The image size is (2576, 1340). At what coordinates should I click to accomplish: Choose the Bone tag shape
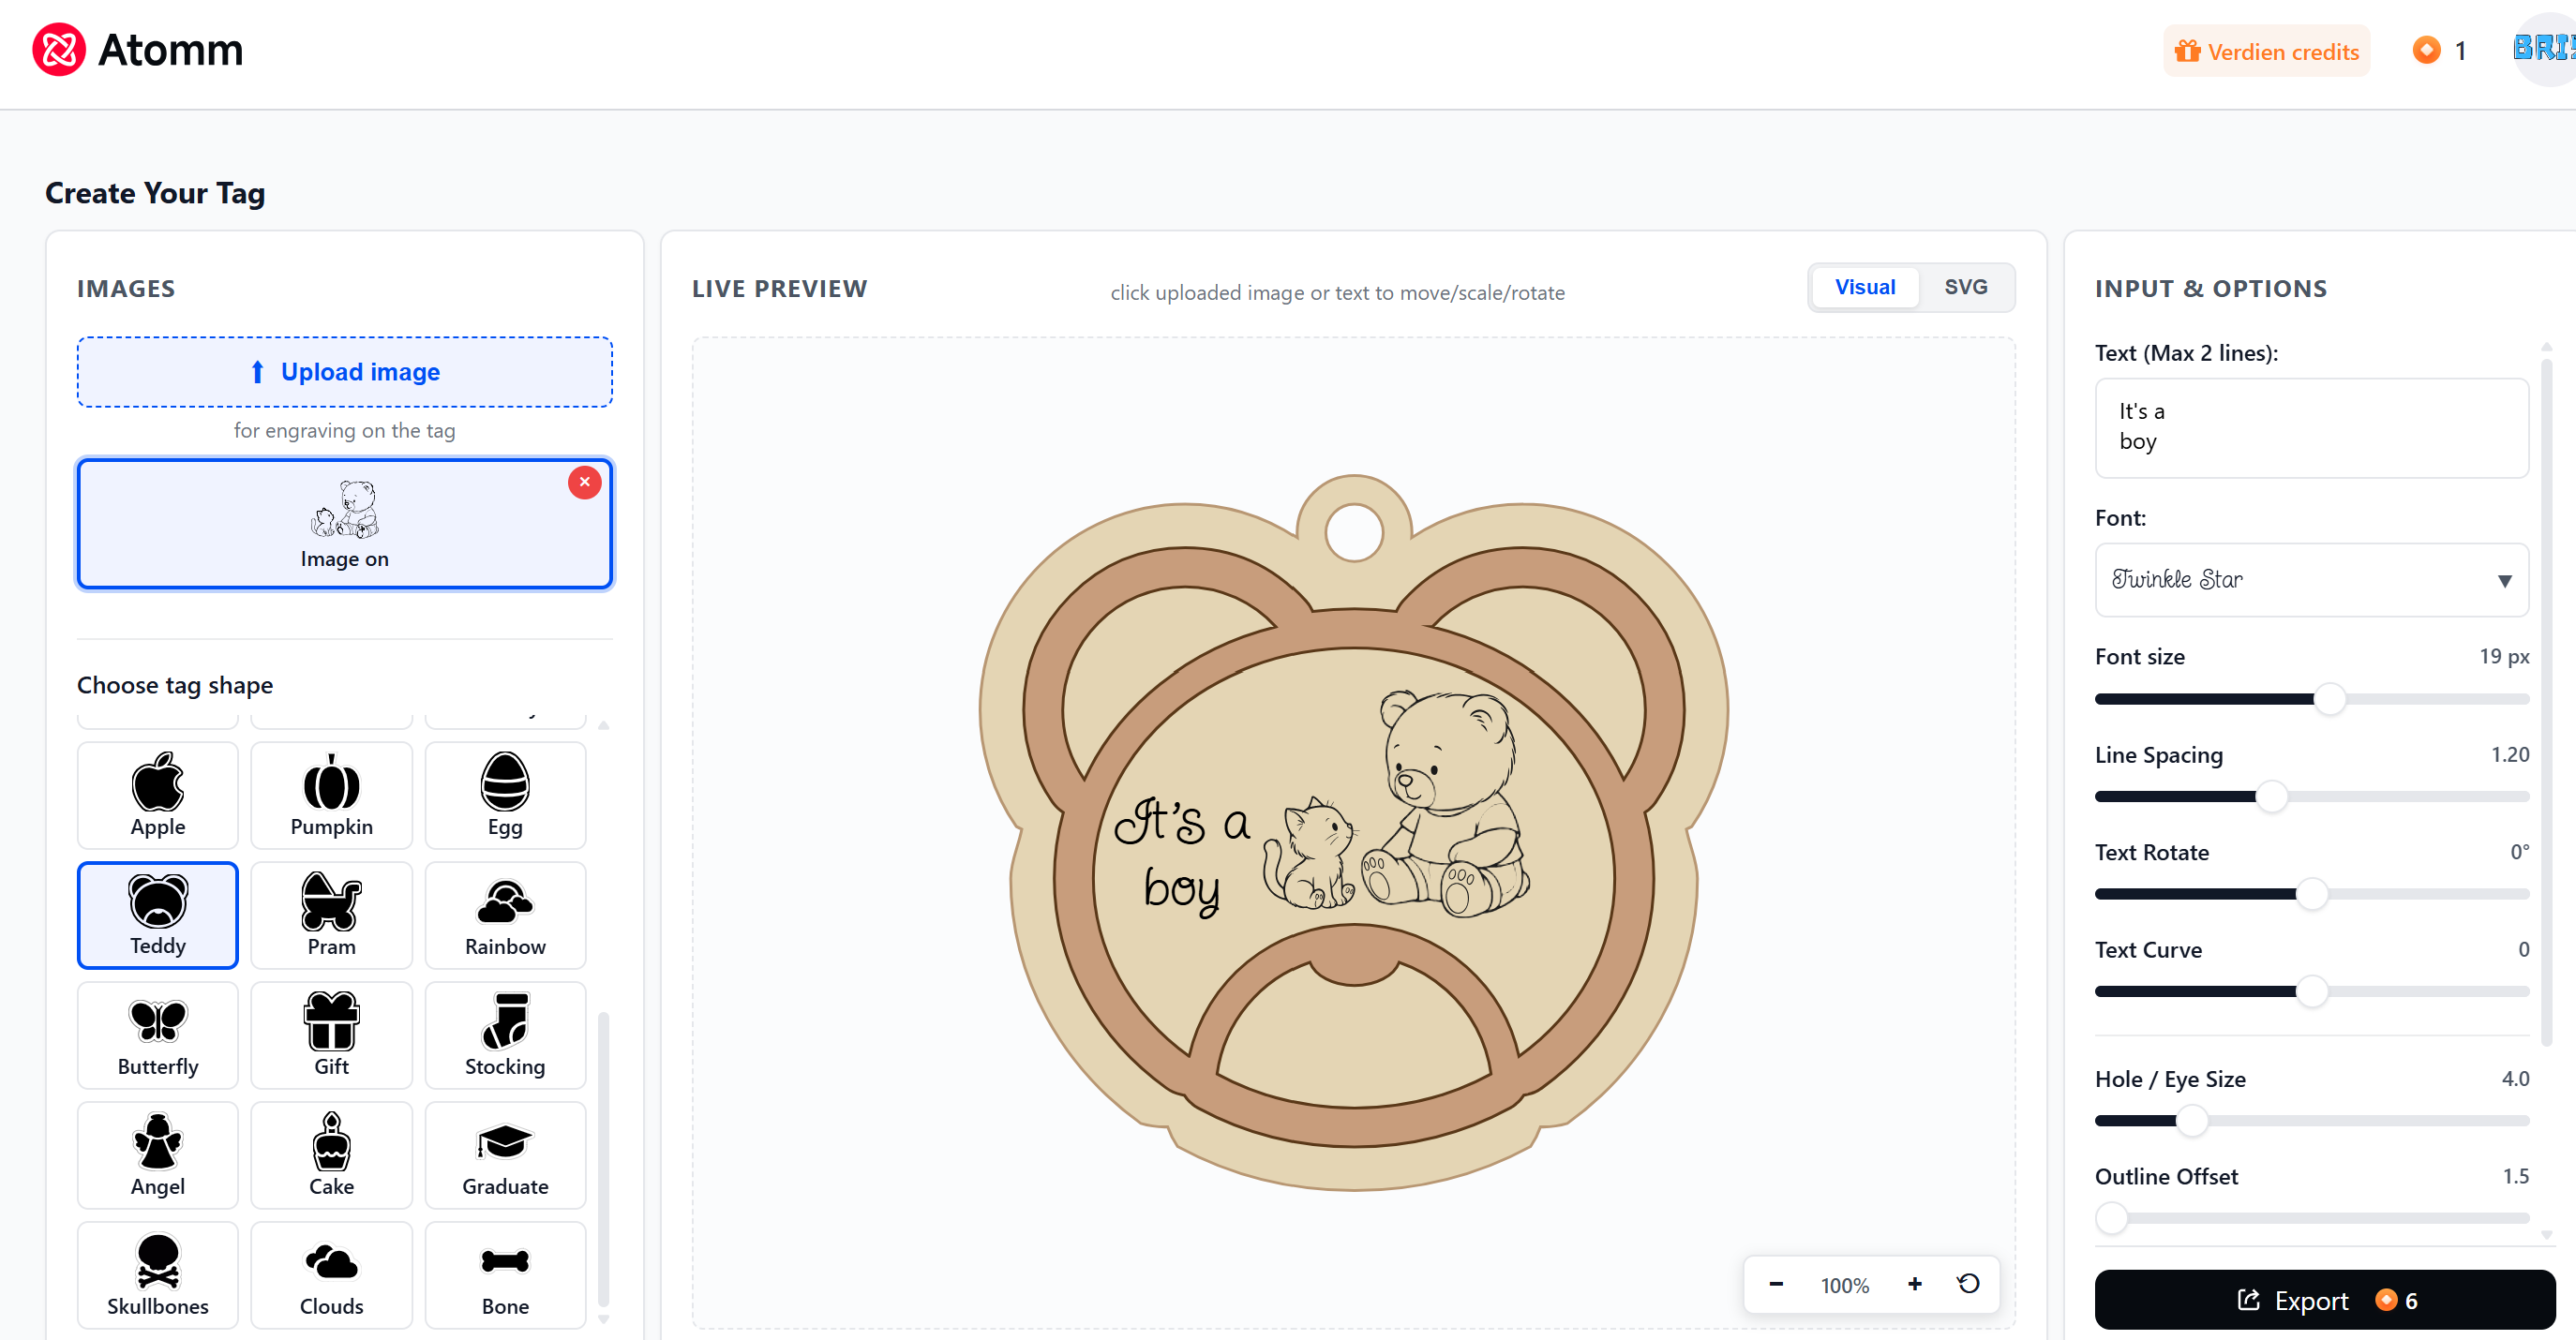pos(505,1275)
